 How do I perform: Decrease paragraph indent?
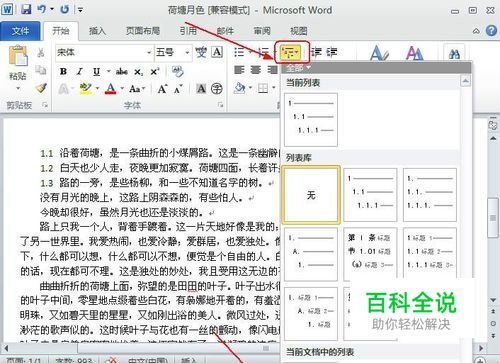316,52
